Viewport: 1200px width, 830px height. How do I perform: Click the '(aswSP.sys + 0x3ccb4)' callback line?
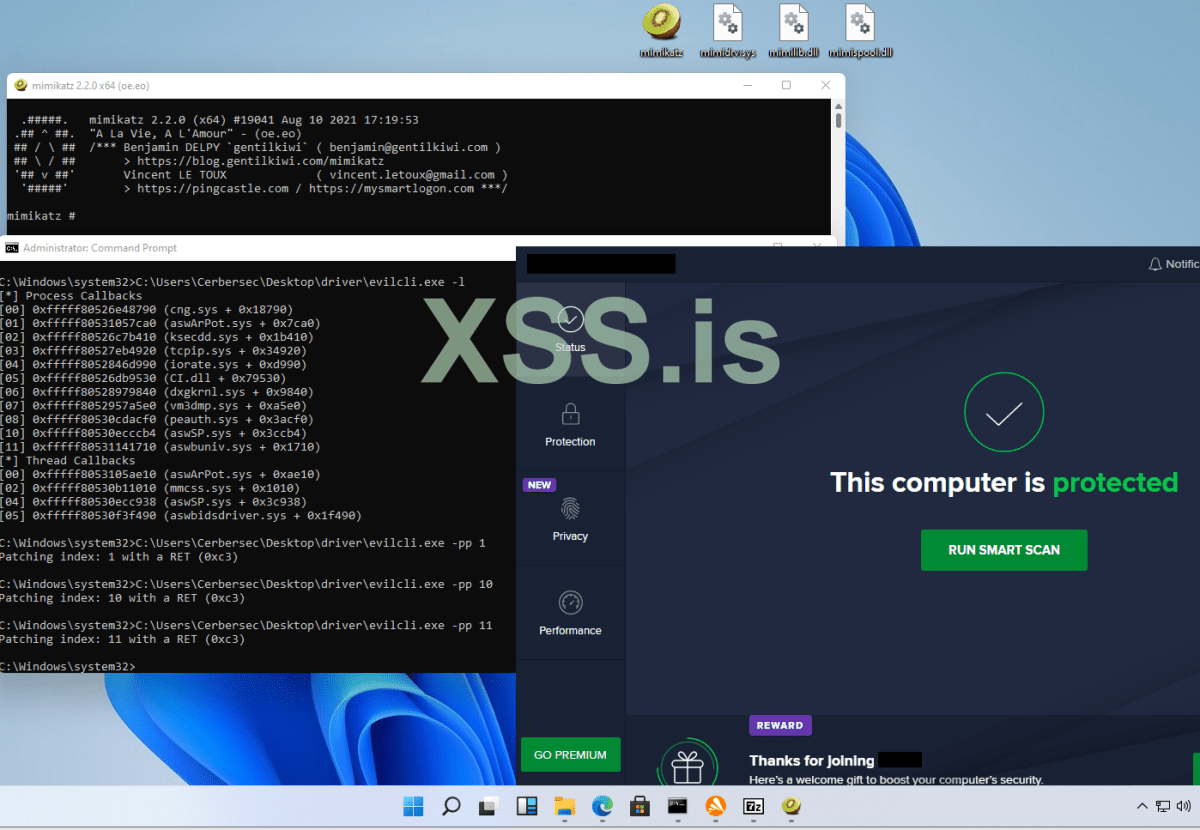(x=153, y=434)
